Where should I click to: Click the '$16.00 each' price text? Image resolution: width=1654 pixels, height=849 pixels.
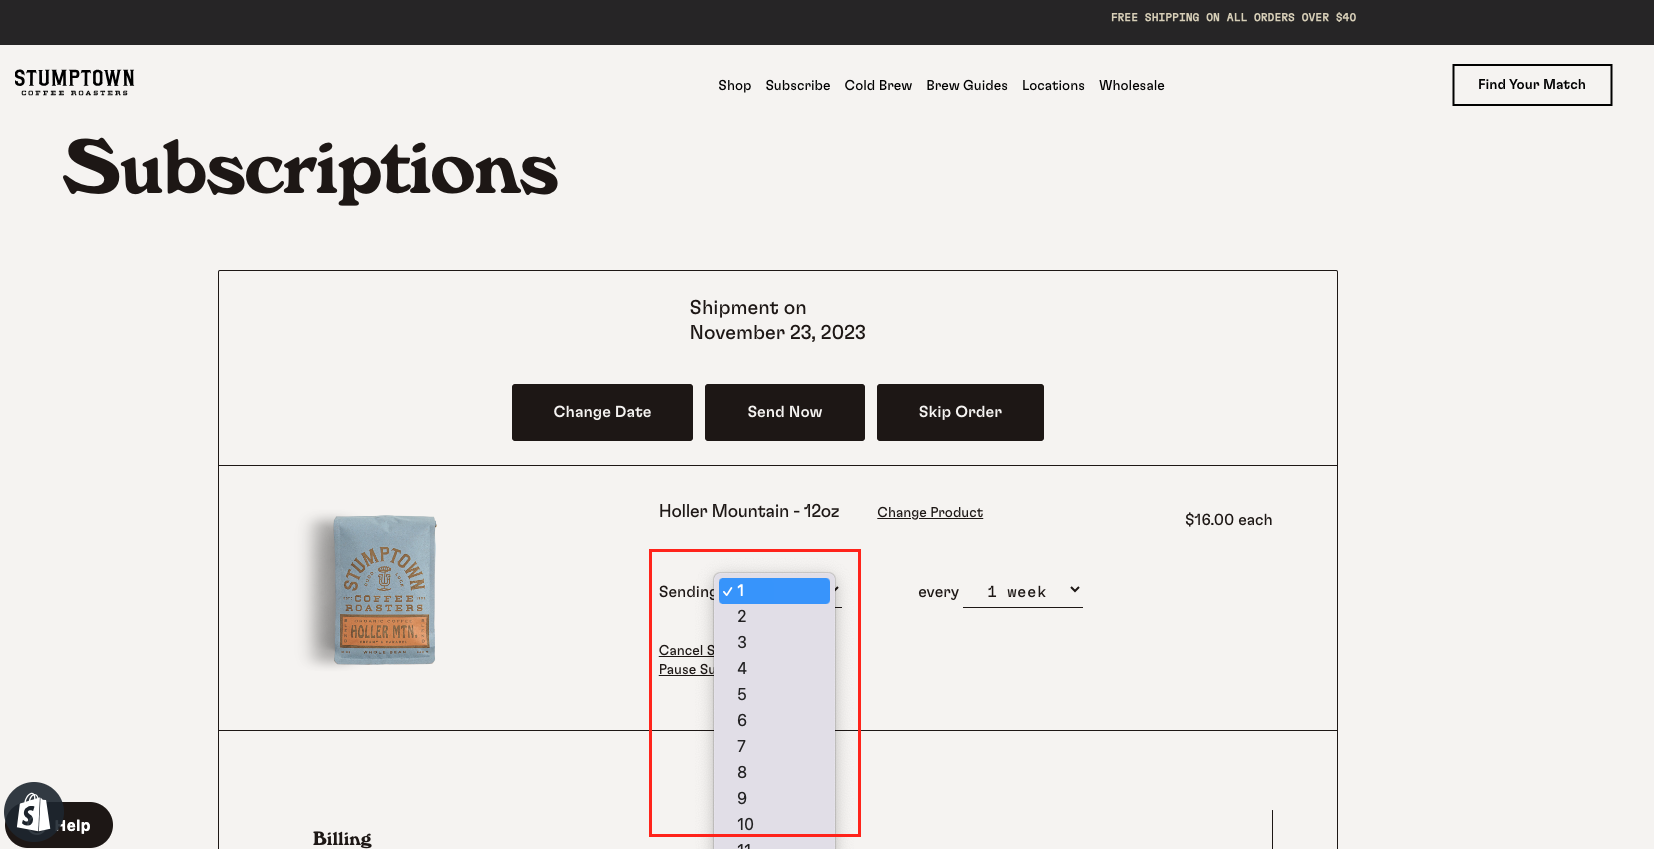tap(1228, 520)
